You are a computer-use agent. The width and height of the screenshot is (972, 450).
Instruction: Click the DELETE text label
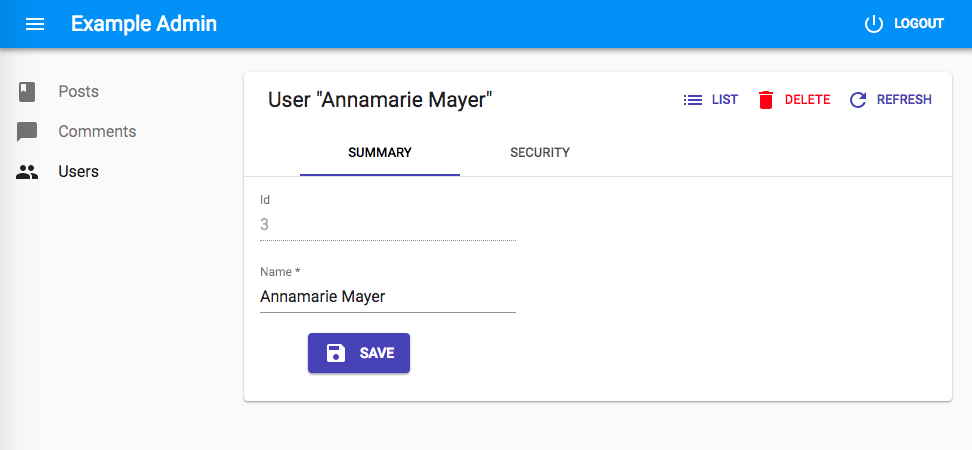pyautogui.click(x=807, y=100)
